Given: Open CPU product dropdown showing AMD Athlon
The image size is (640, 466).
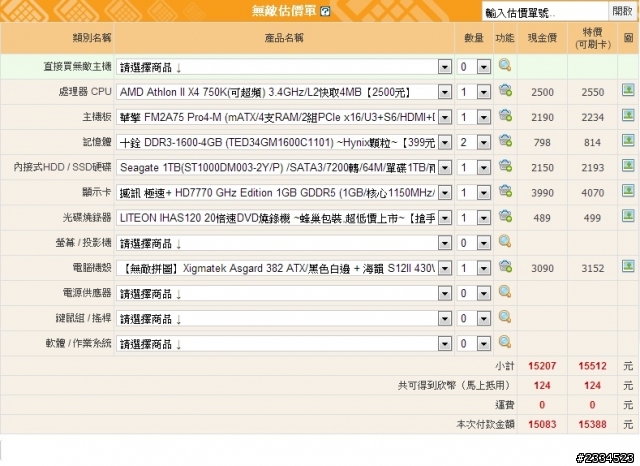Looking at the screenshot, I should tap(284, 92).
